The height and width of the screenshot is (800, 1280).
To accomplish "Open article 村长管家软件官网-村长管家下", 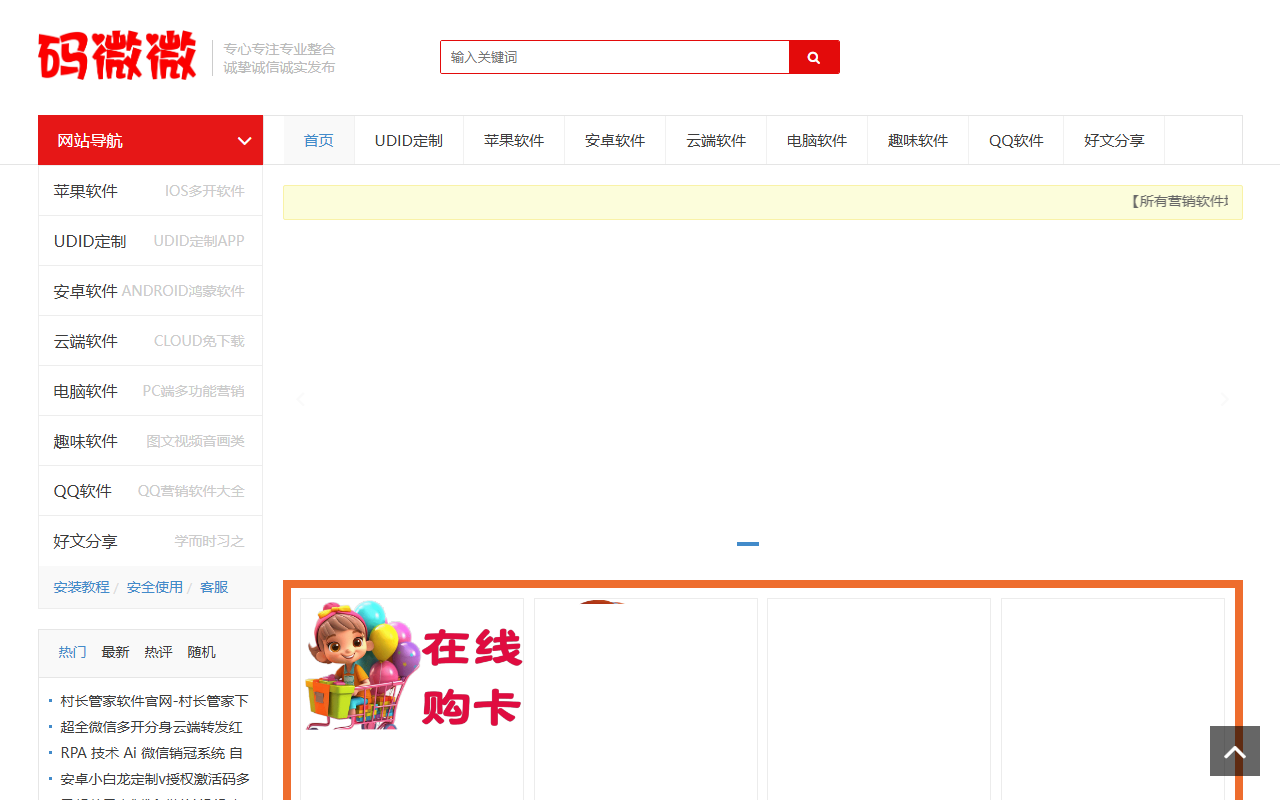I will 155,701.
